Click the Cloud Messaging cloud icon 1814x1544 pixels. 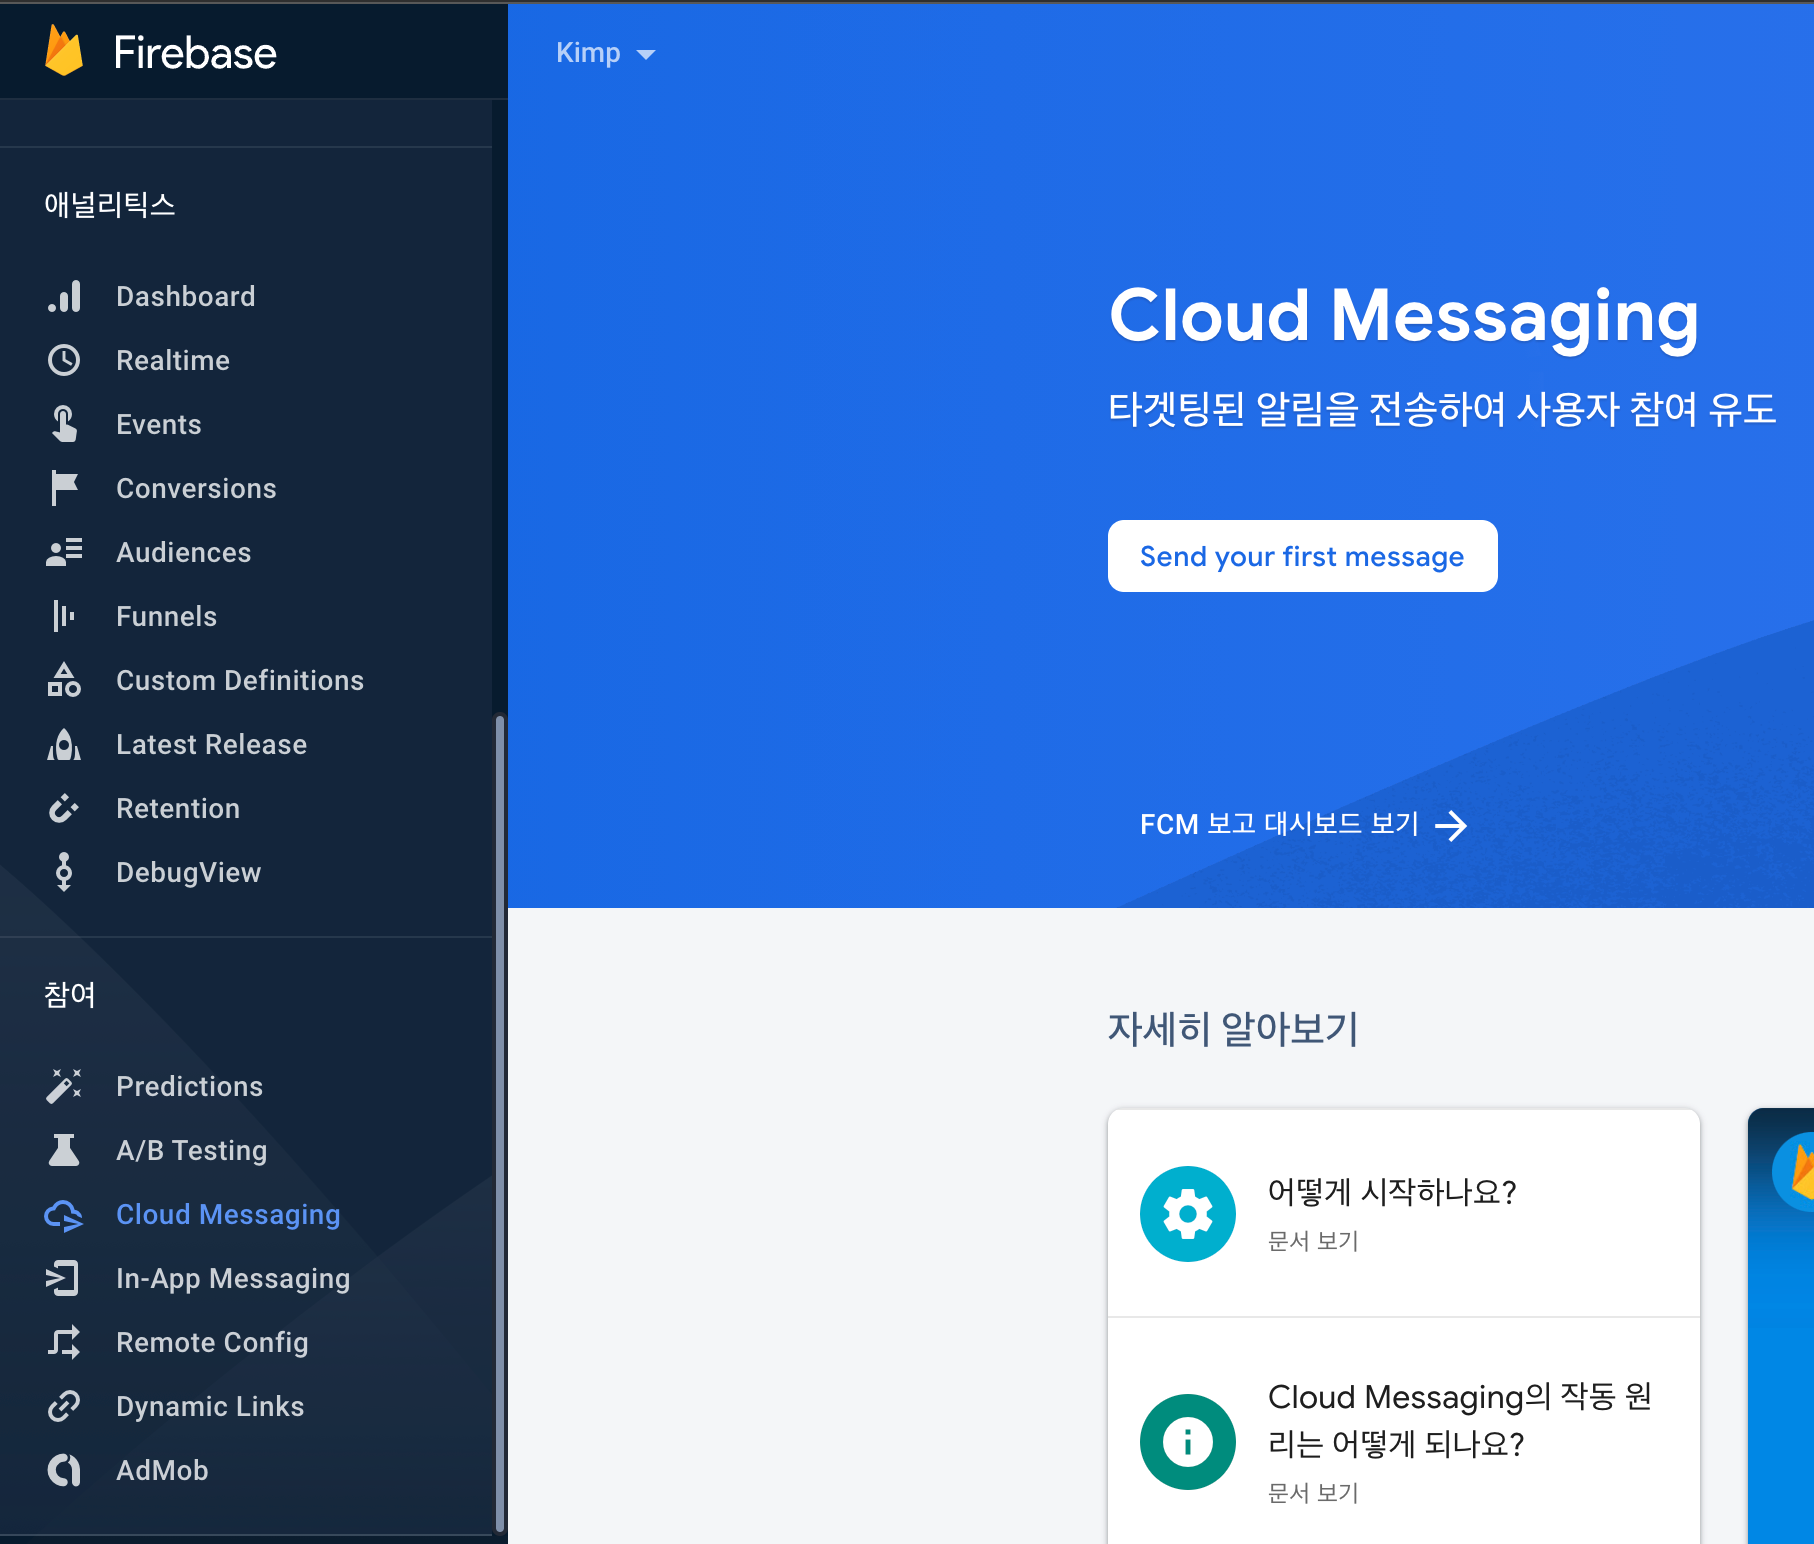click(64, 1215)
